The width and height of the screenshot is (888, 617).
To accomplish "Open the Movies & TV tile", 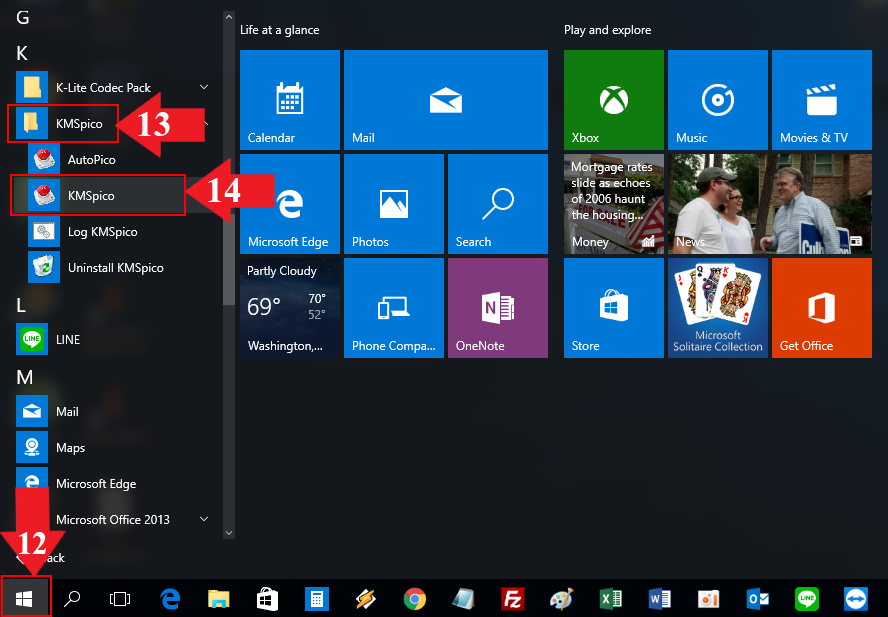I will 822,100.
